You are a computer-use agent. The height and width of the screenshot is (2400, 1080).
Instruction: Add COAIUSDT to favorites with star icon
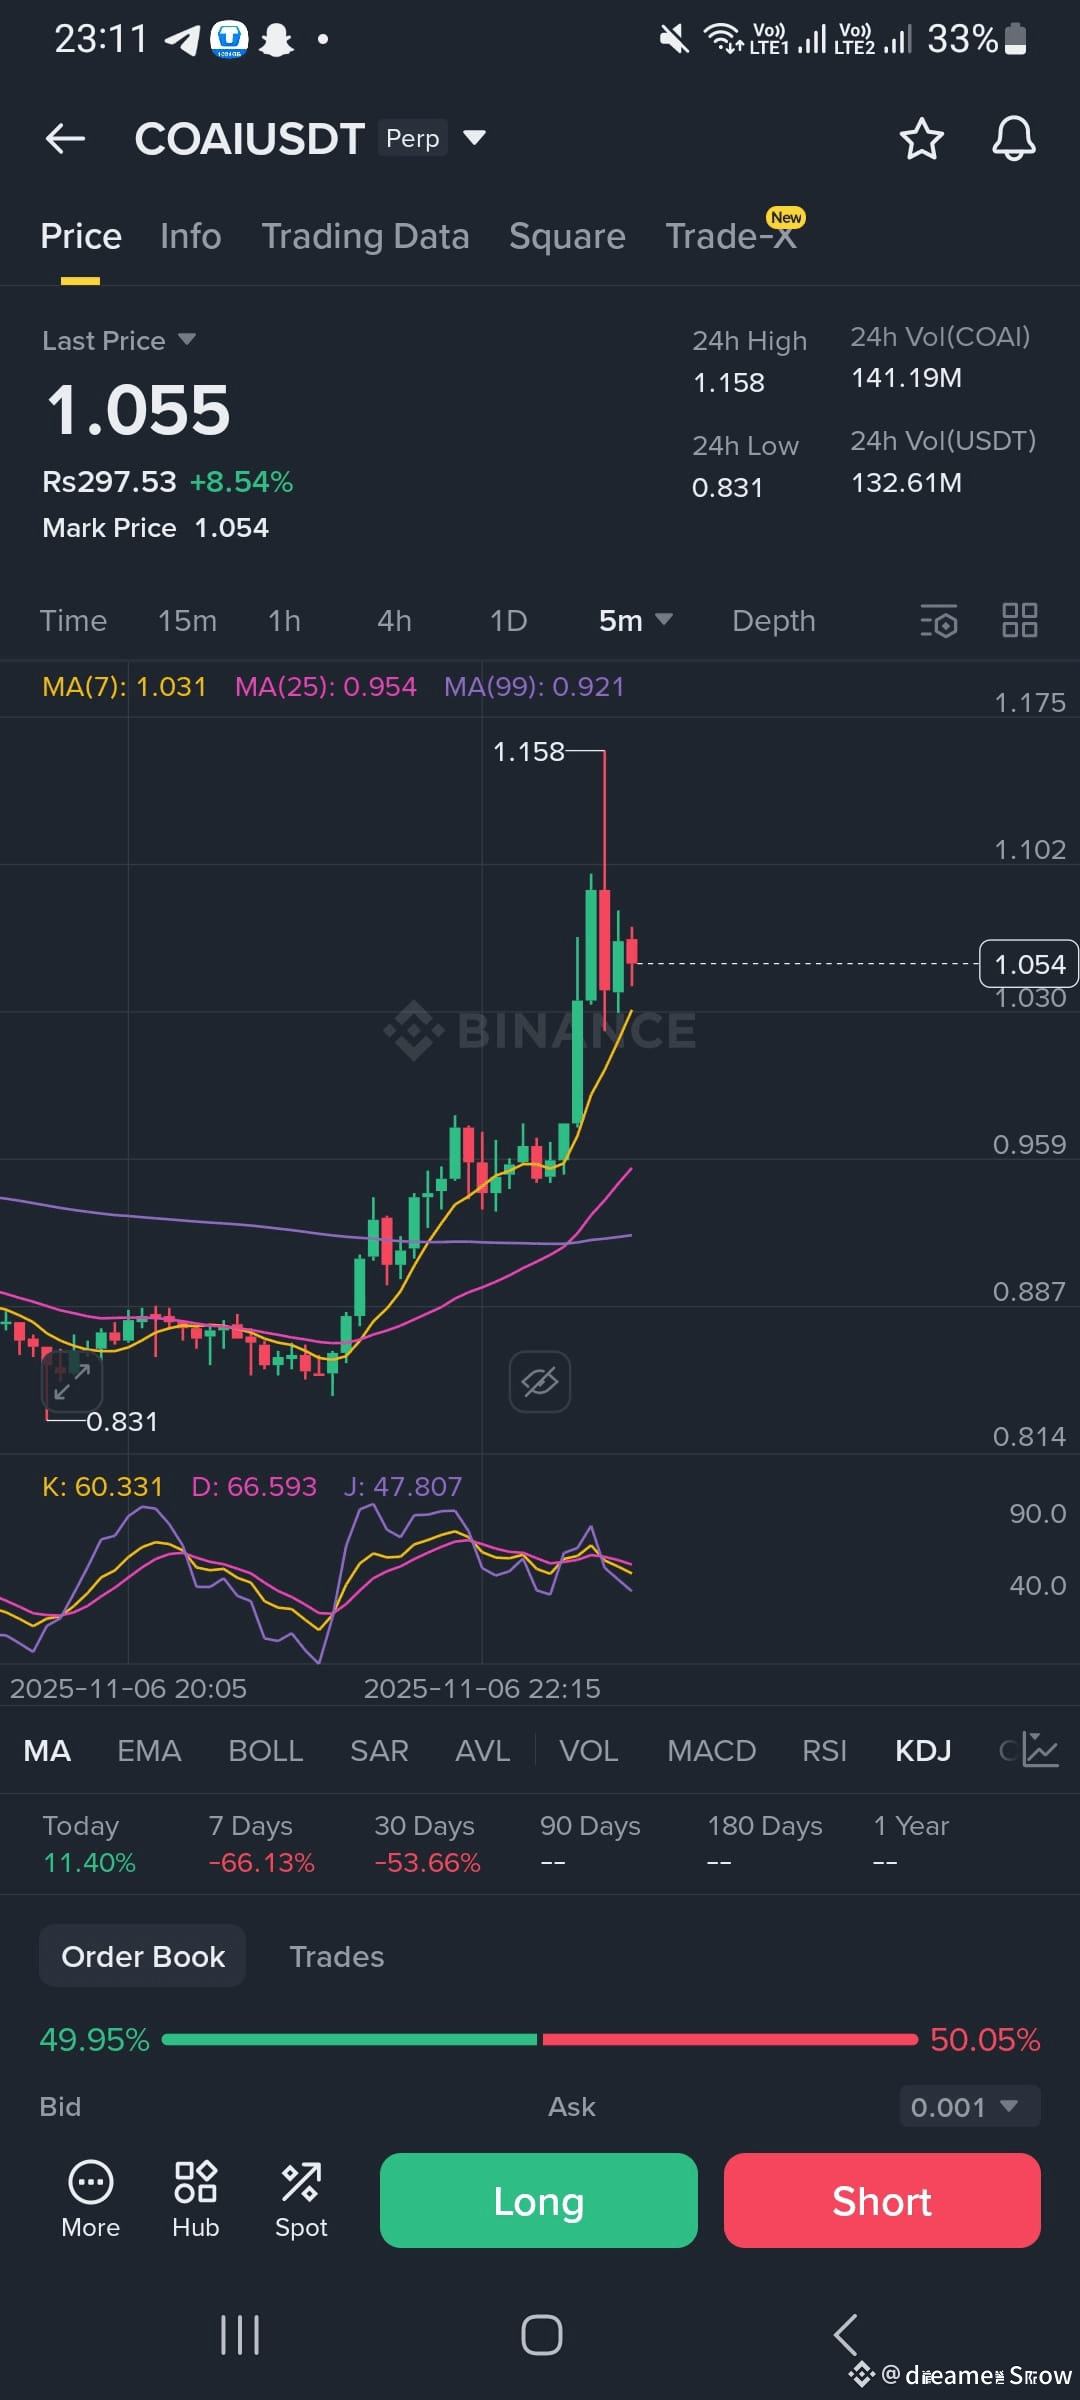(x=921, y=138)
